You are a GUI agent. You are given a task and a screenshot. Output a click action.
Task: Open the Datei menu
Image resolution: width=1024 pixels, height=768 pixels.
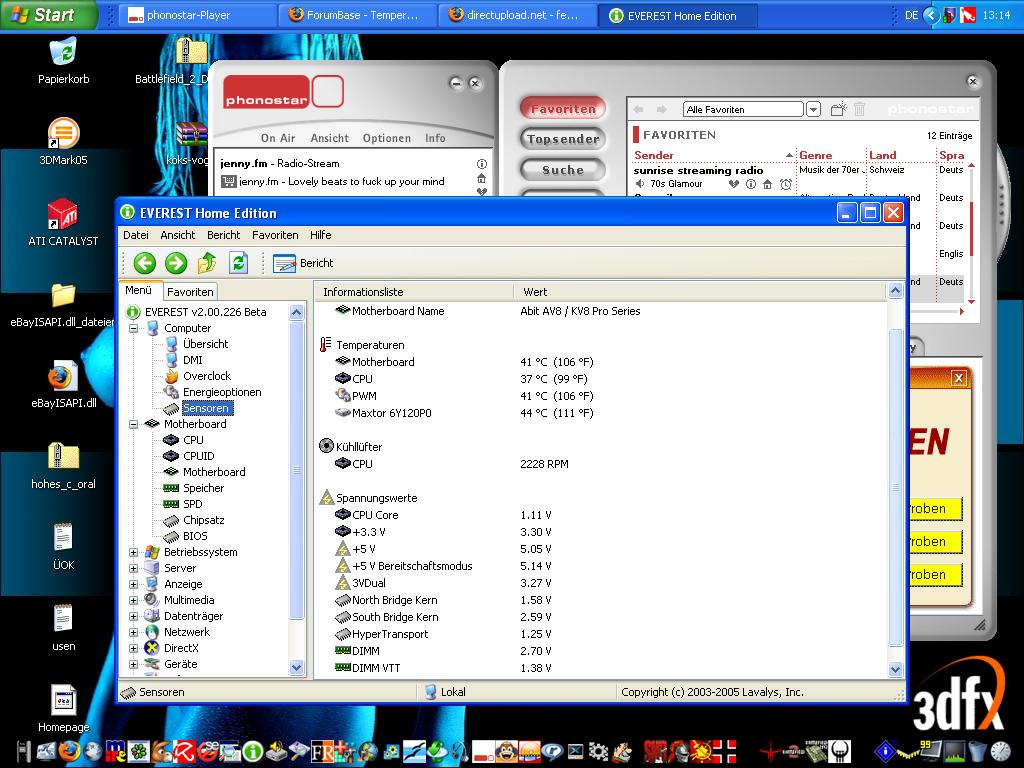click(x=135, y=235)
